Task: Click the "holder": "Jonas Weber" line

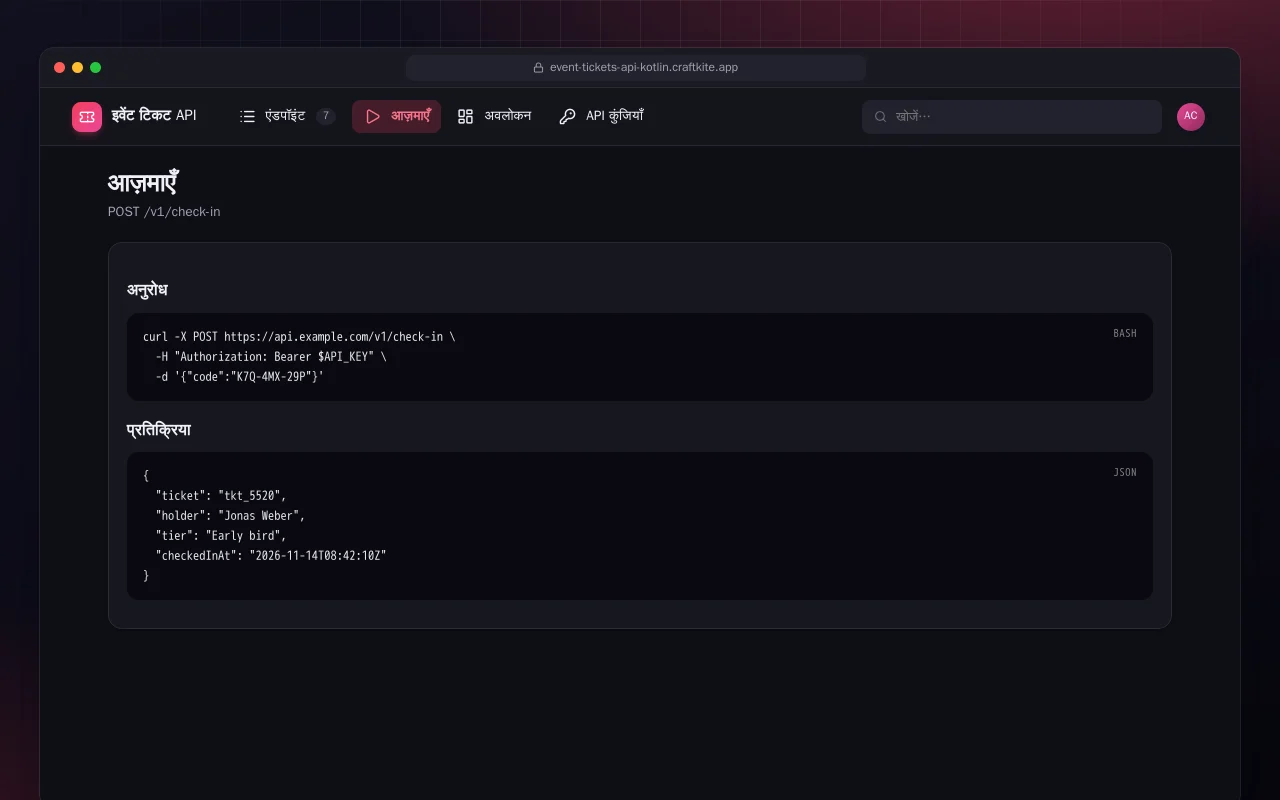Action: pos(230,516)
